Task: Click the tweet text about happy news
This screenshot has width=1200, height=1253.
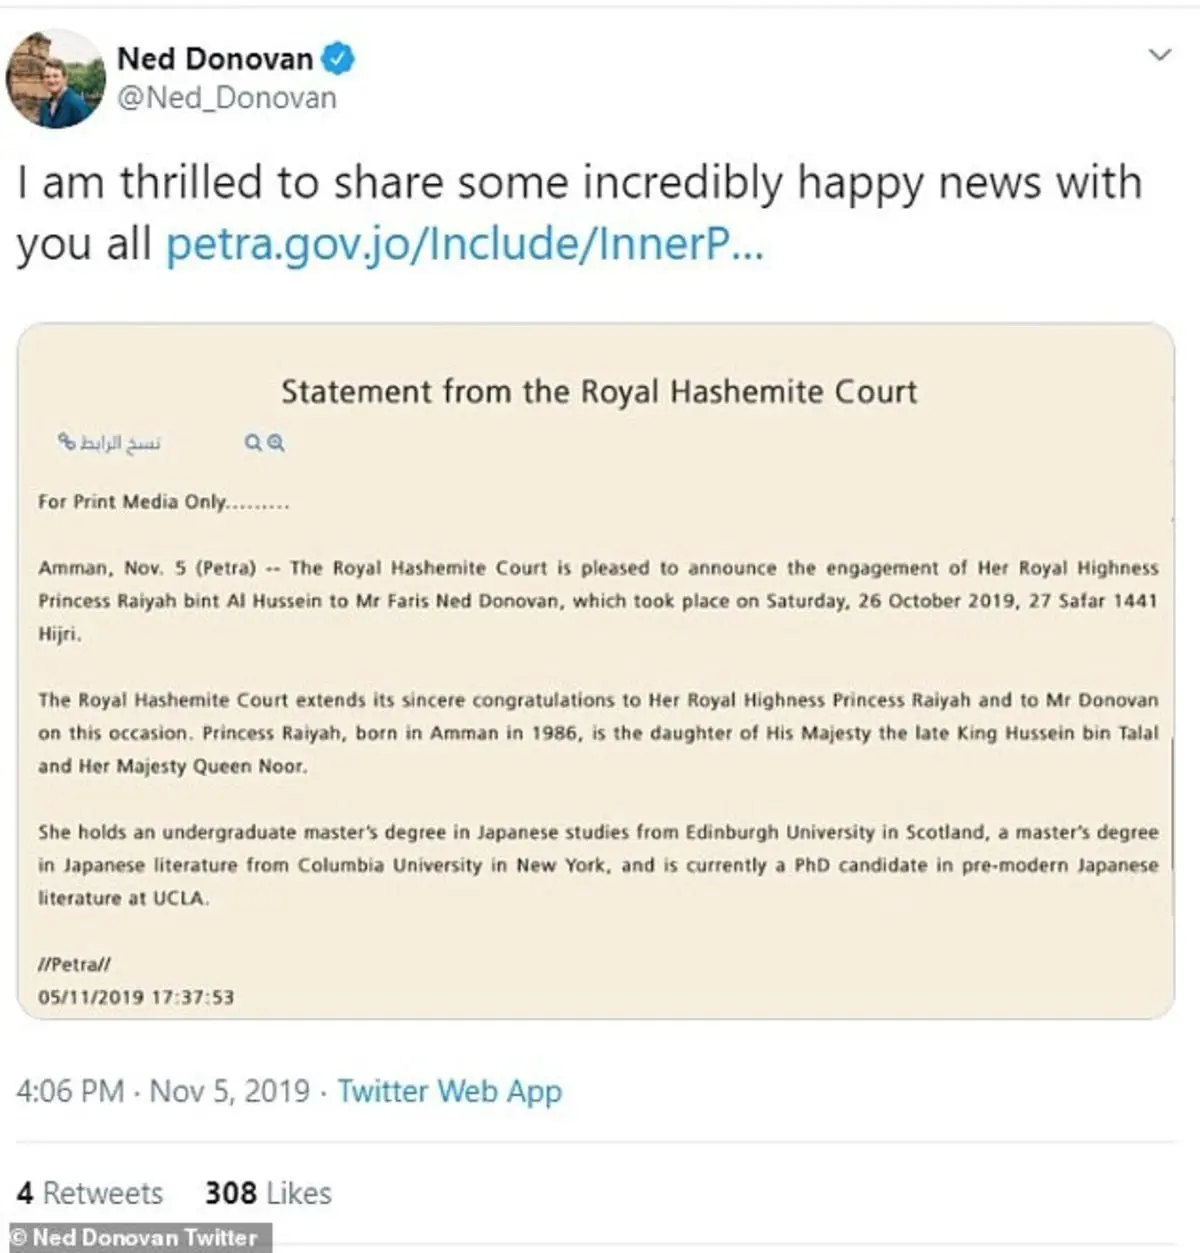Action: [x=578, y=213]
